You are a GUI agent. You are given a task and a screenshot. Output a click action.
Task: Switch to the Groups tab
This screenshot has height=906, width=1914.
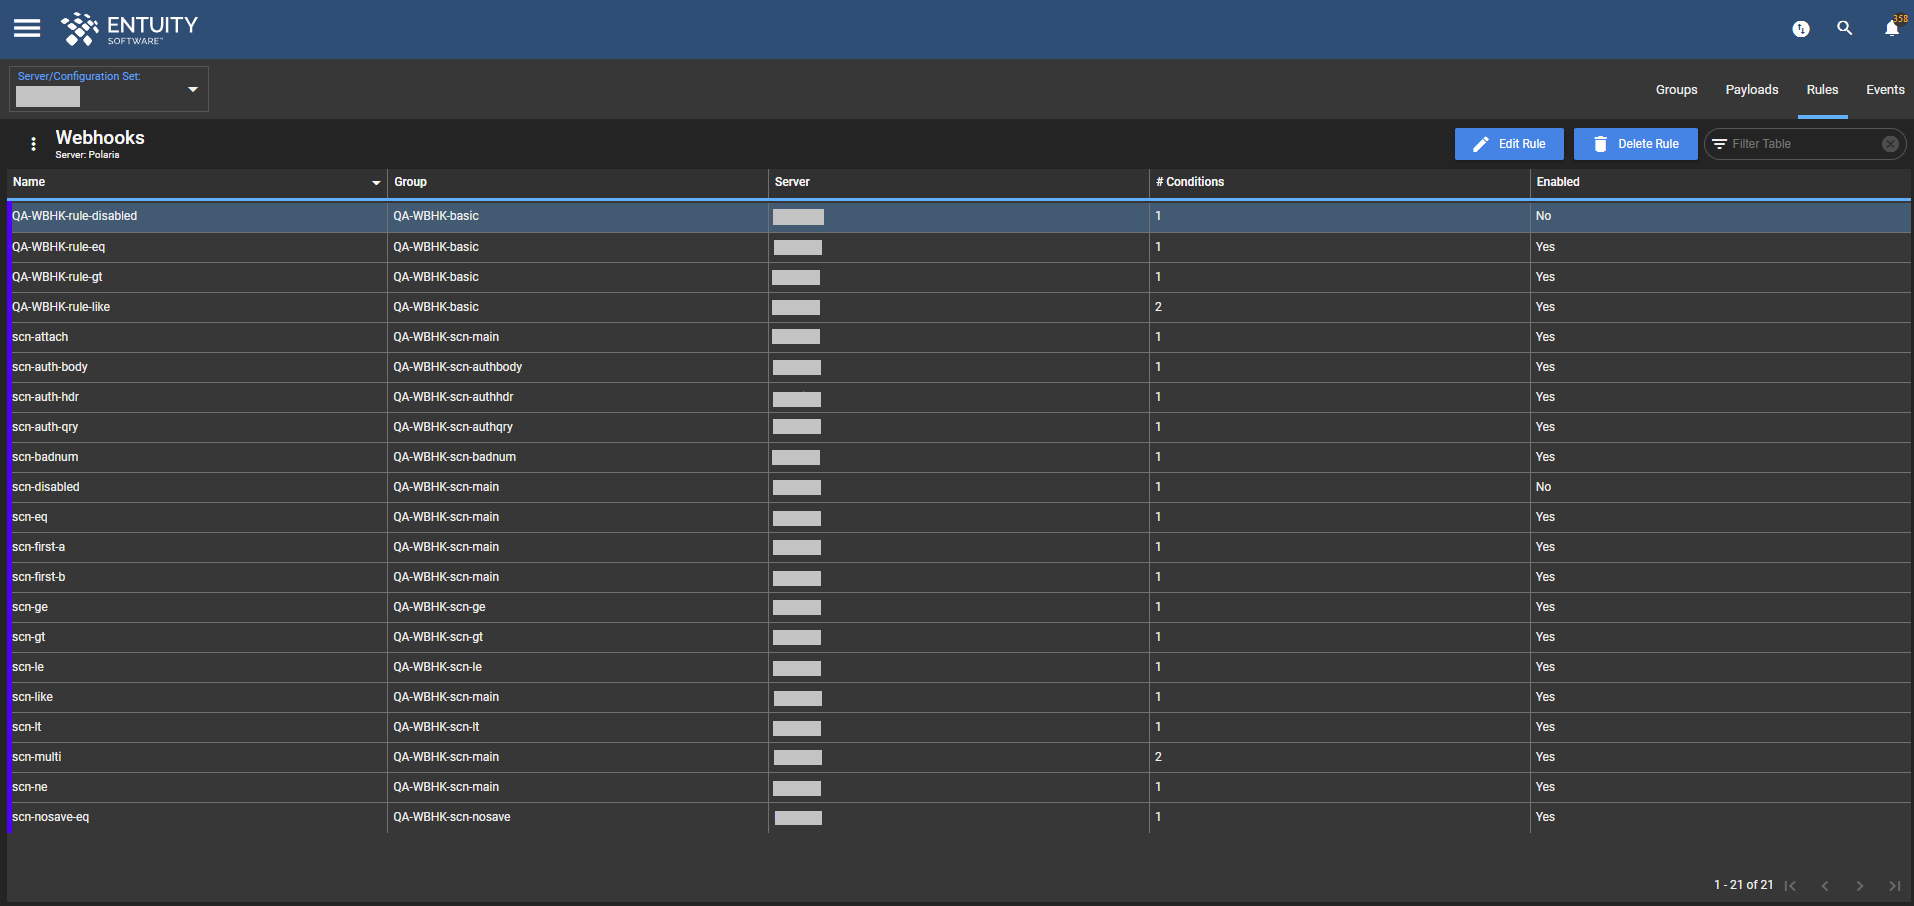pos(1676,90)
